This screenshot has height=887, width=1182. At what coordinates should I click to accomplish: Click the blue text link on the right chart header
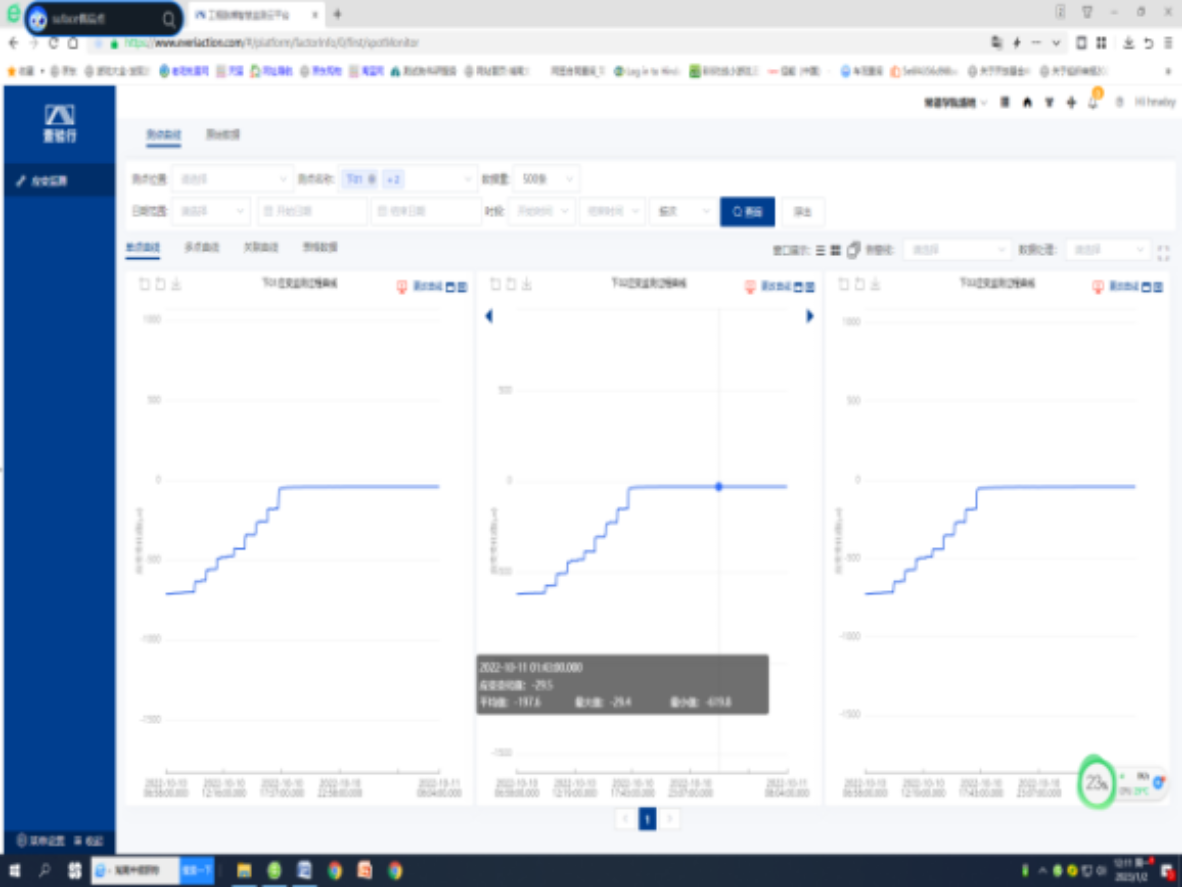tap(1124, 286)
